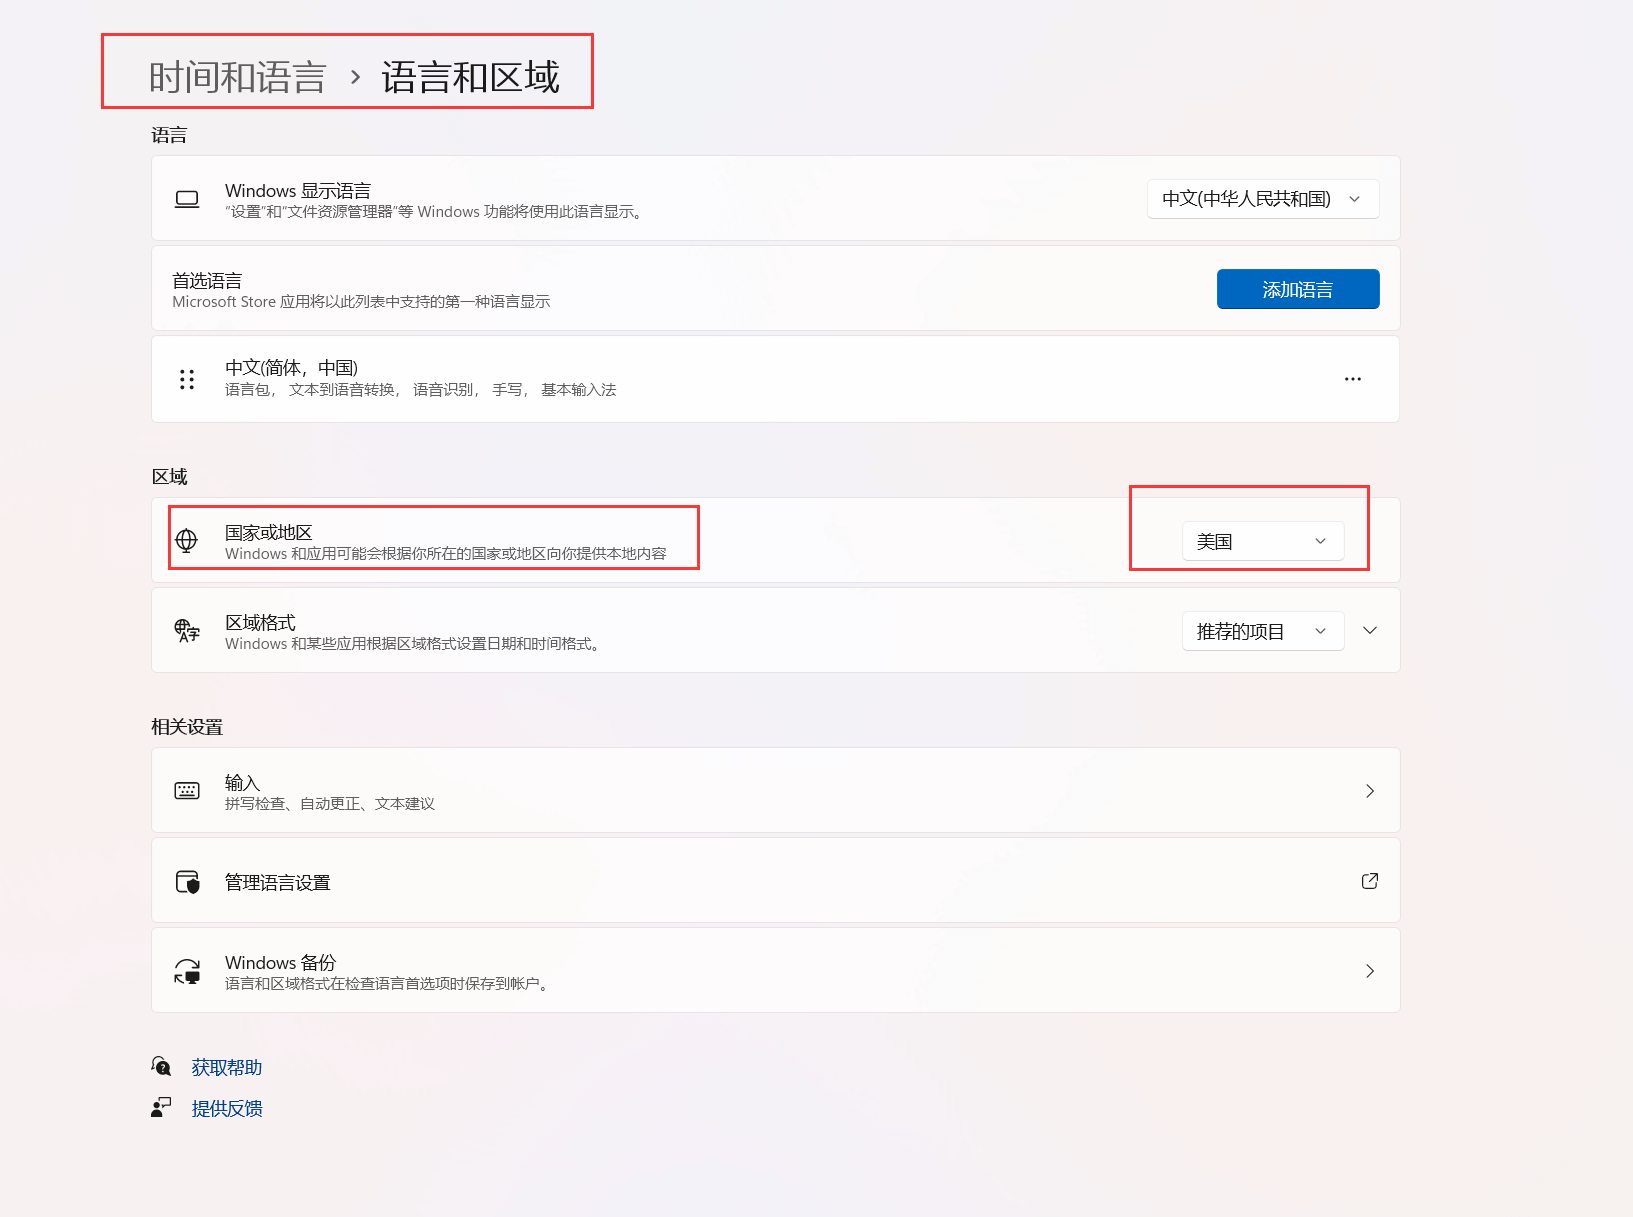Screen dimensions: 1633x1217
Task: Click the 获取帮助 help icon
Action: click(x=161, y=1066)
